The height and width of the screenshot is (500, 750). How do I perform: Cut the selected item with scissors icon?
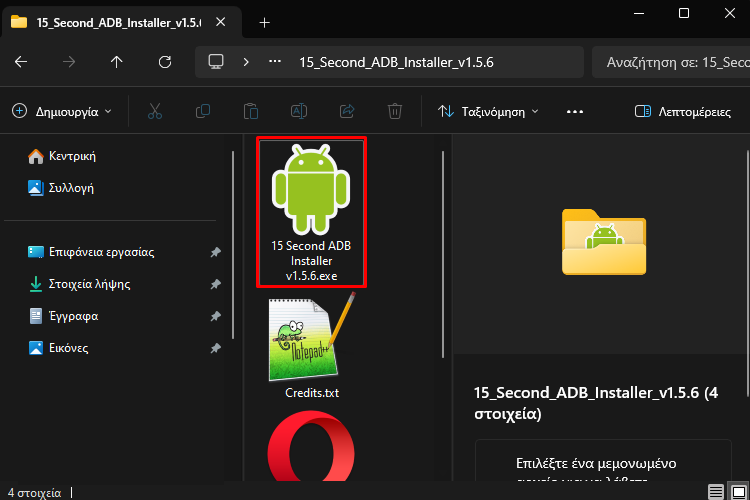(155, 111)
